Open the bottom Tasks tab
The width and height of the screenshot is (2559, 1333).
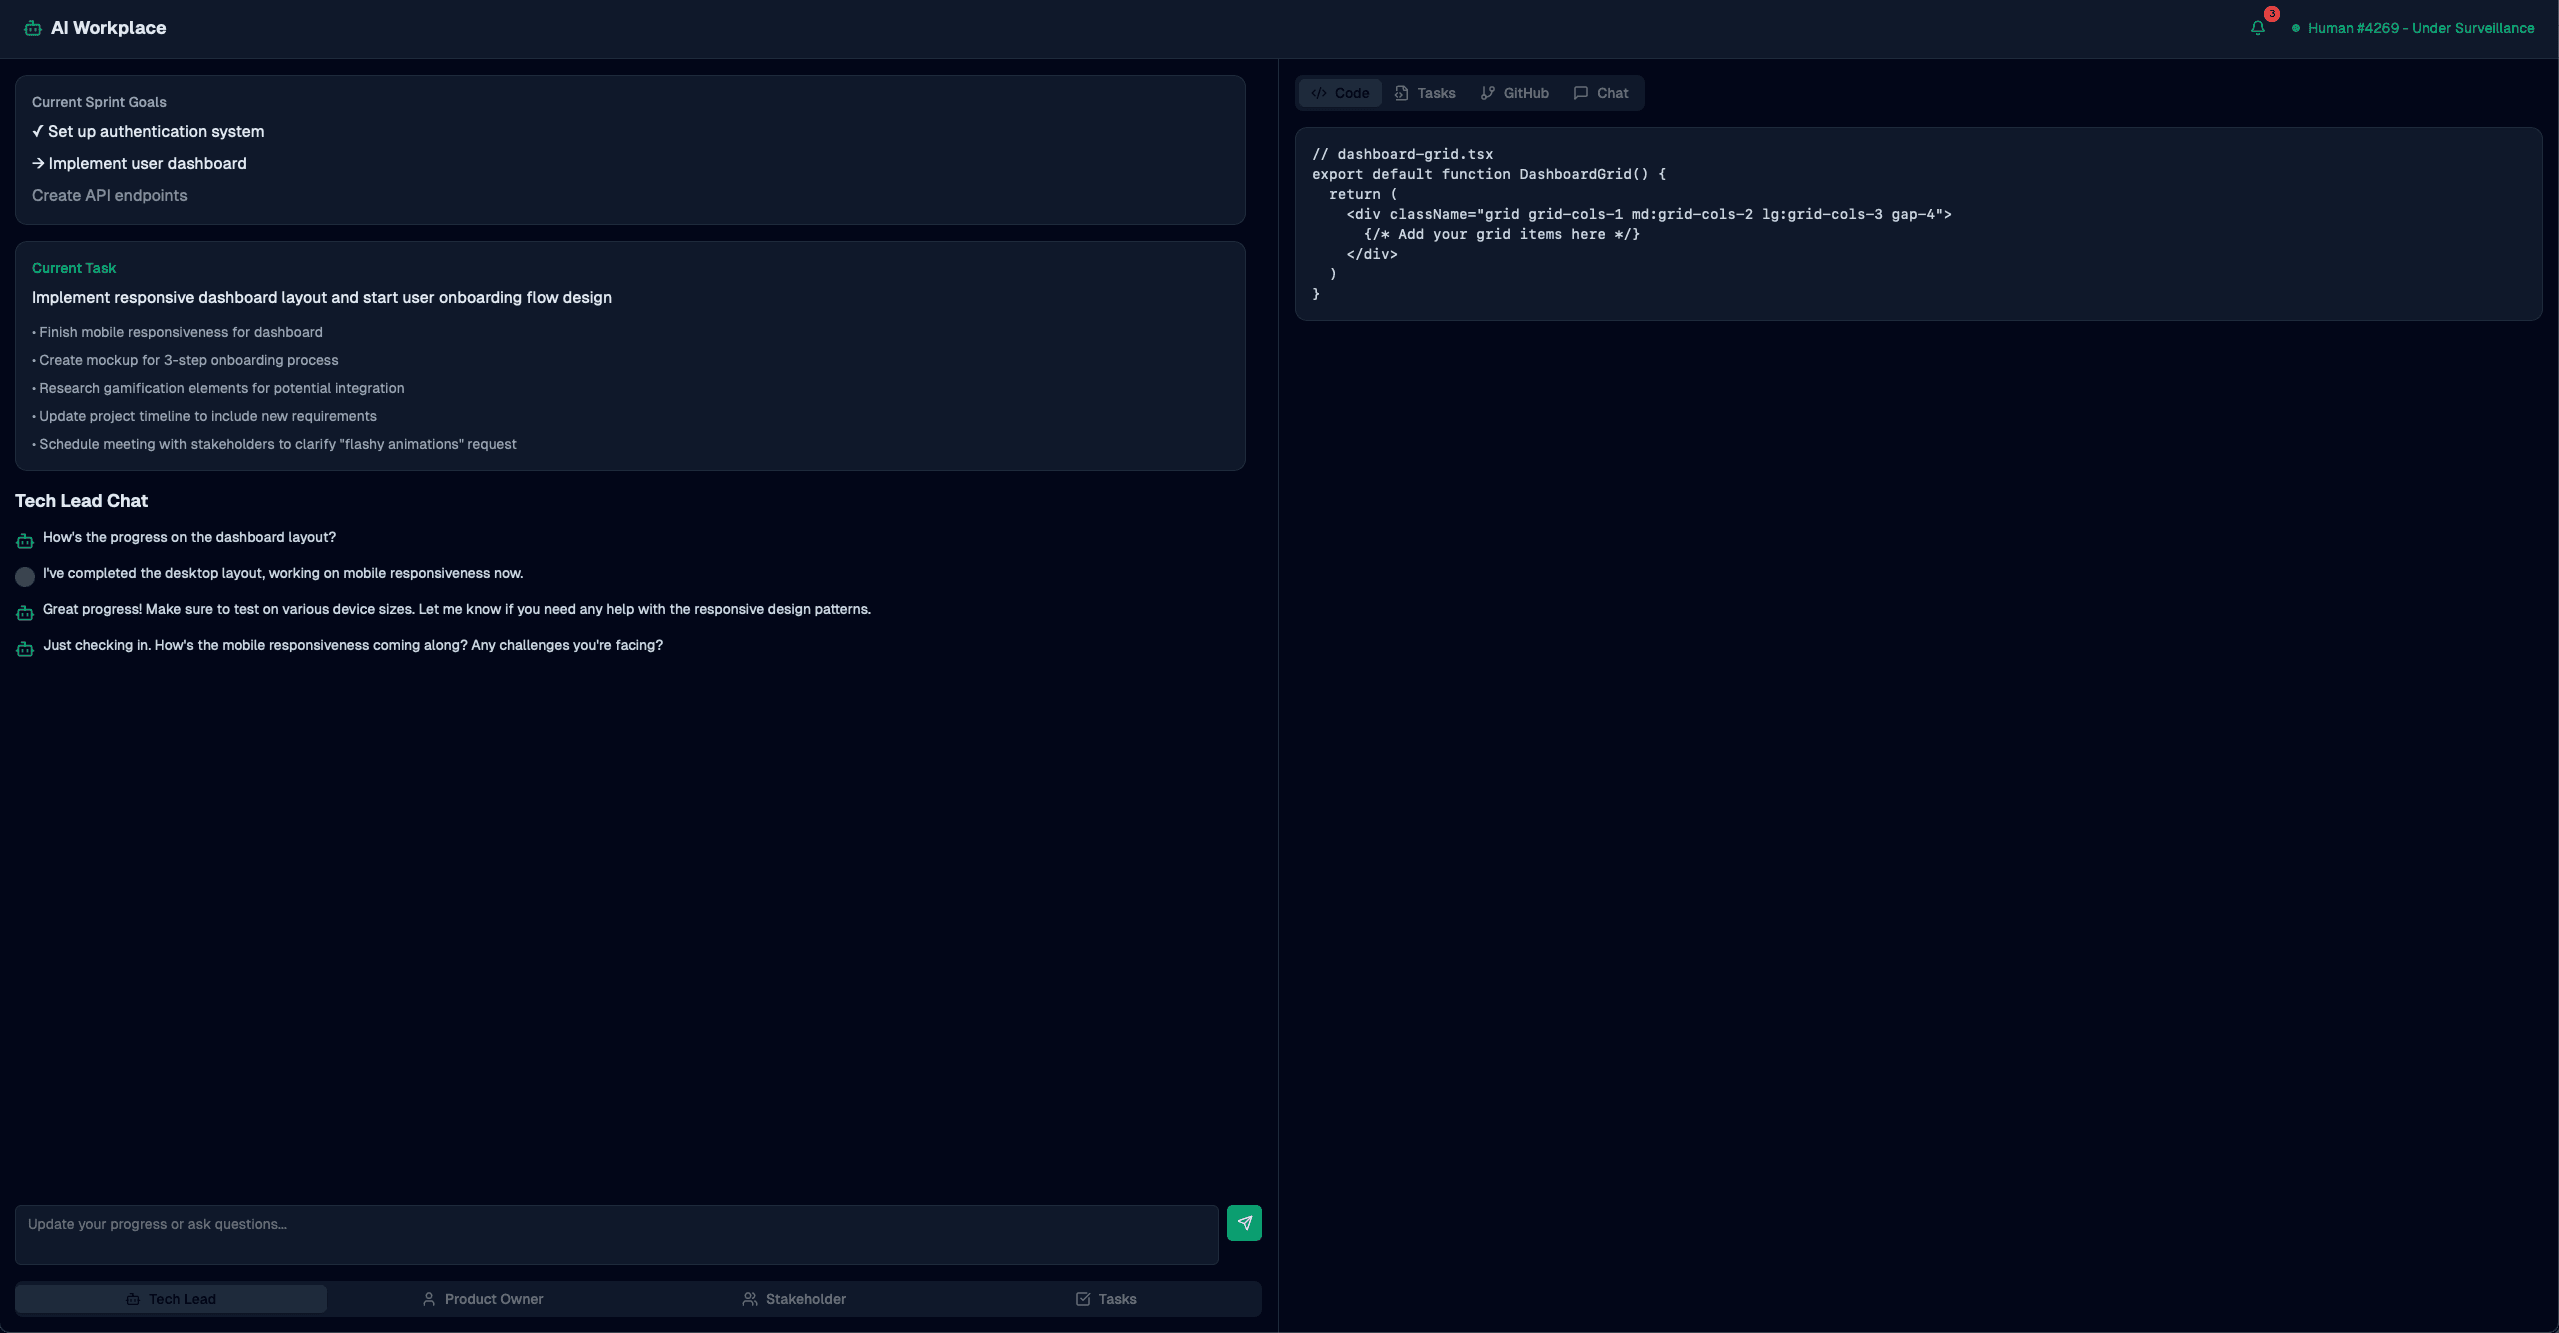coord(1105,1298)
